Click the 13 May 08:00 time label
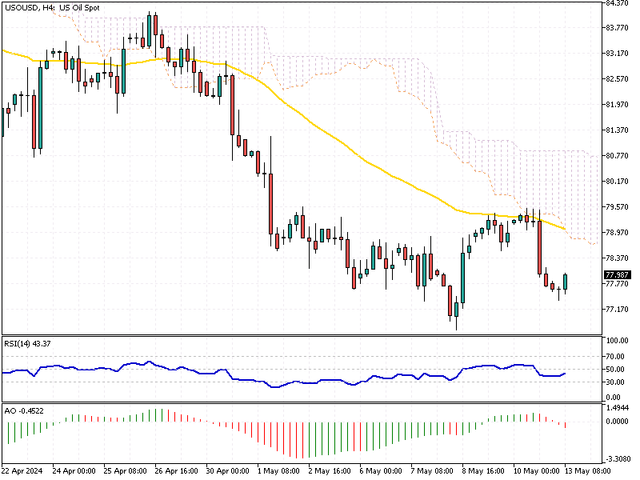 click(588, 471)
